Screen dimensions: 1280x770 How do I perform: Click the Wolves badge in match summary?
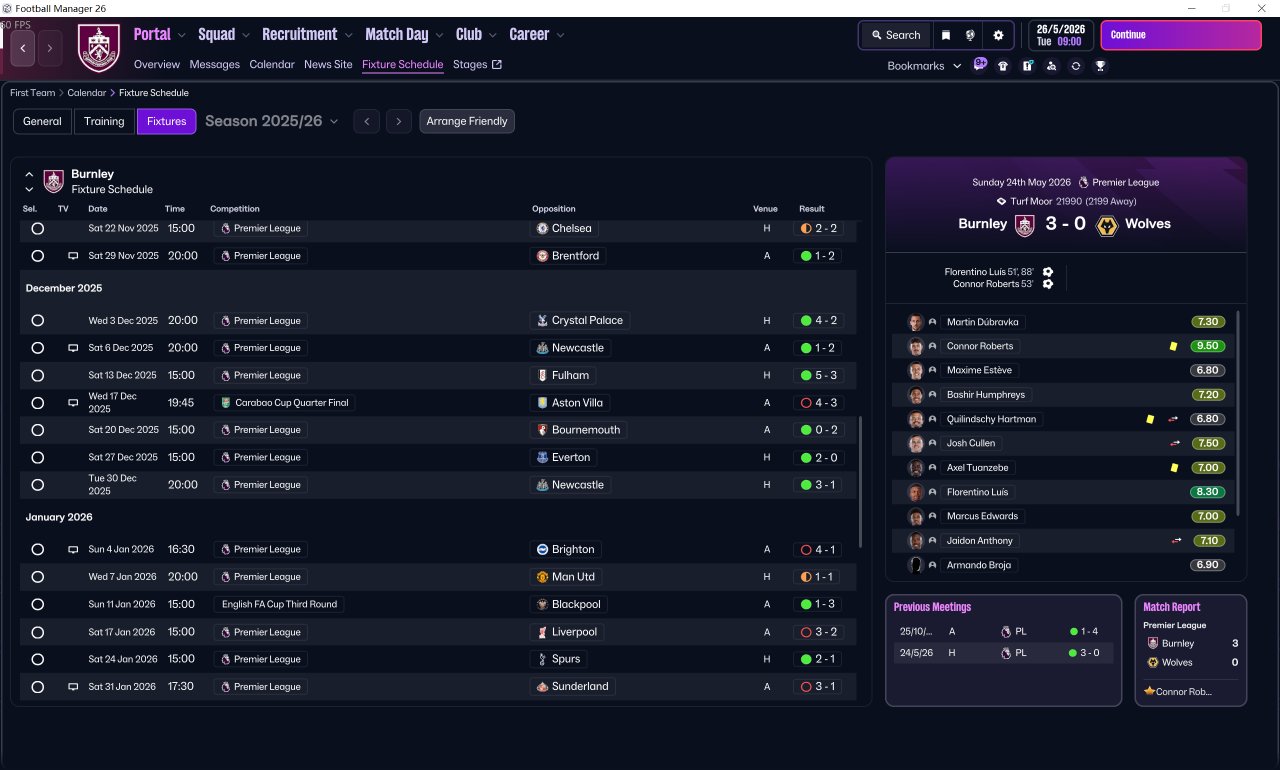pos(1106,224)
